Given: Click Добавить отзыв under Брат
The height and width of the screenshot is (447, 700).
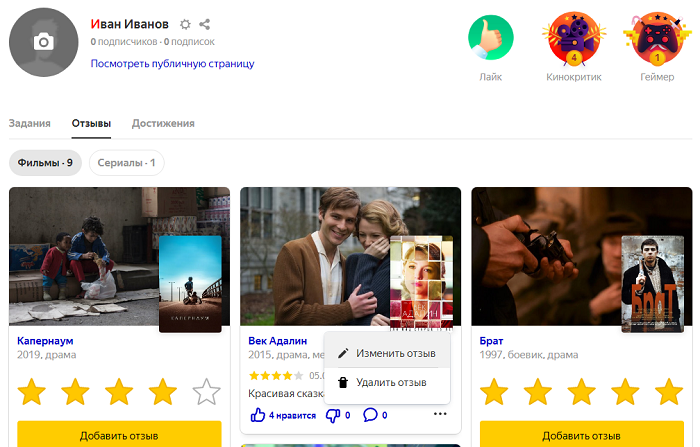Looking at the screenshot, I should point(582,435).
